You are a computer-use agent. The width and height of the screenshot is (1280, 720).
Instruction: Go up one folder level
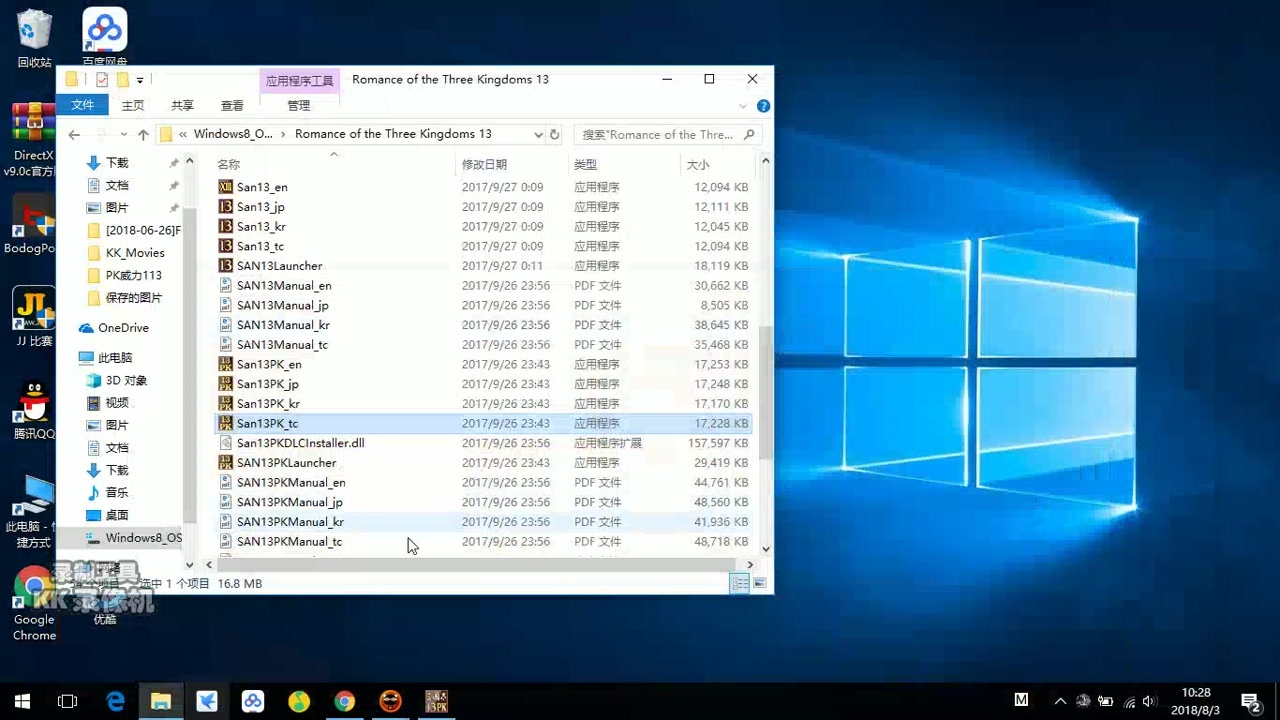point(143,134)
